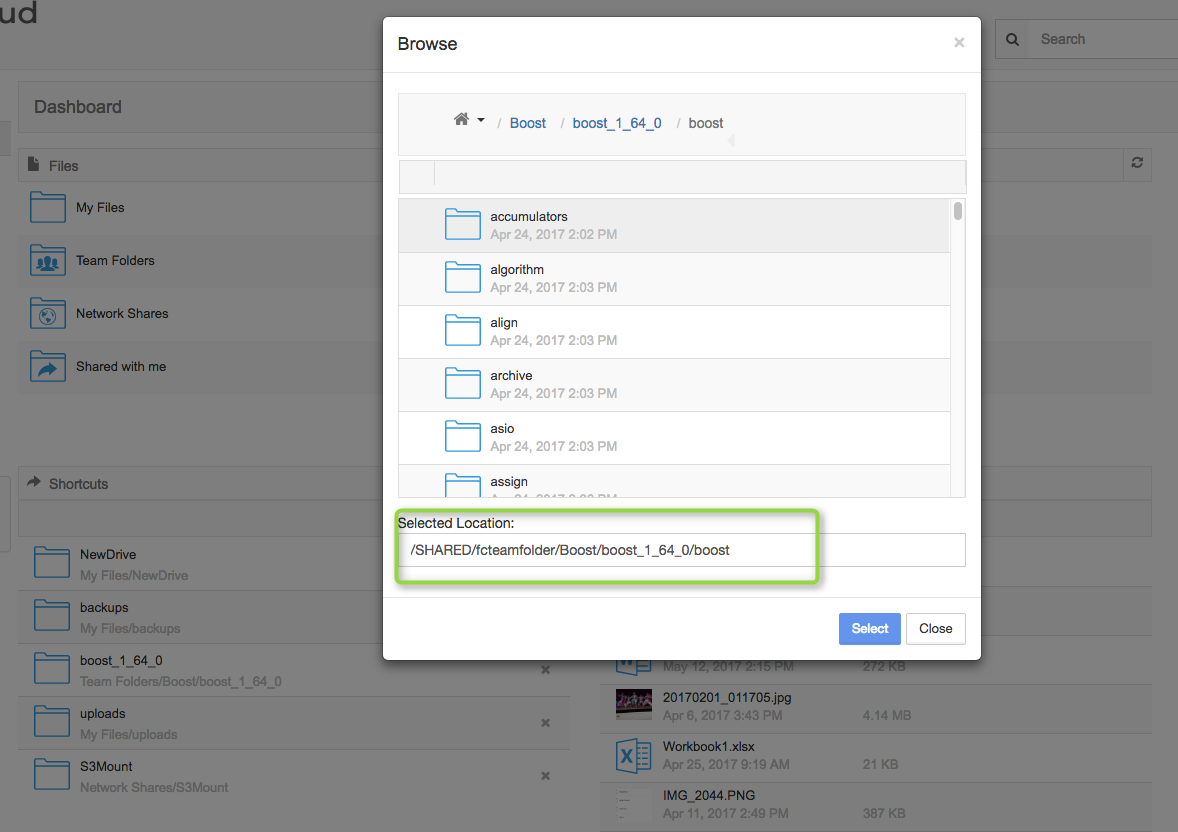The width and height of the screenshot is (1178, 832).
Task: Remove the uploads shortcut
Action: 545,723
